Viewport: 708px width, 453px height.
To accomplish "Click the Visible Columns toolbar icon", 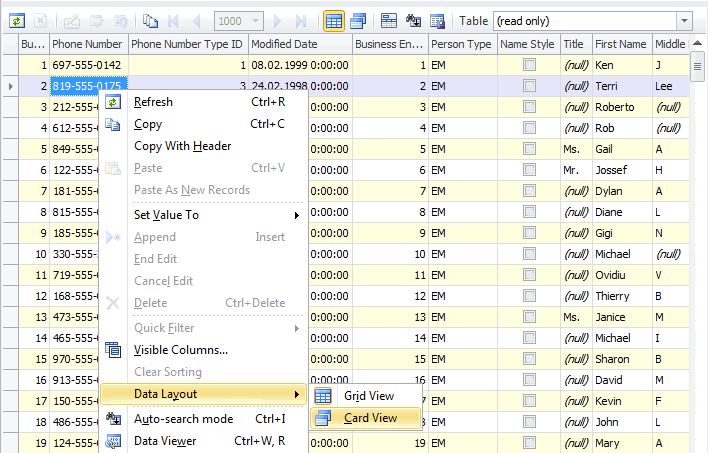I will (x=388, y=21).
